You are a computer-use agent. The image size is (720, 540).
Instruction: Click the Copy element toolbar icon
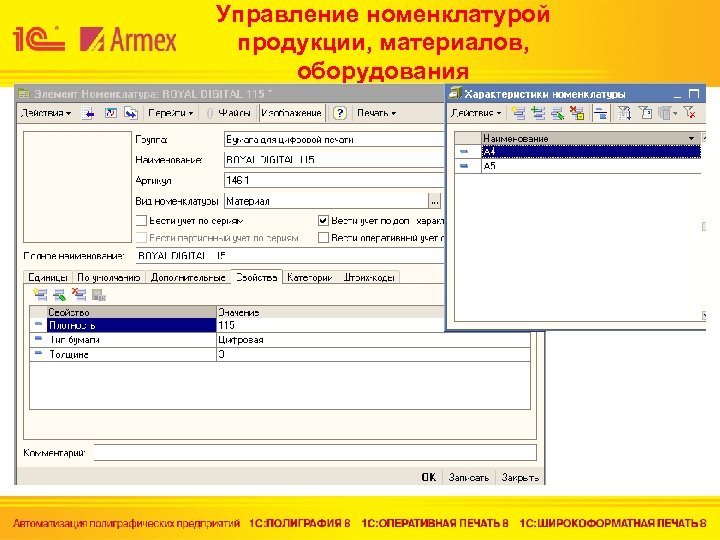[x=131, y=113]
